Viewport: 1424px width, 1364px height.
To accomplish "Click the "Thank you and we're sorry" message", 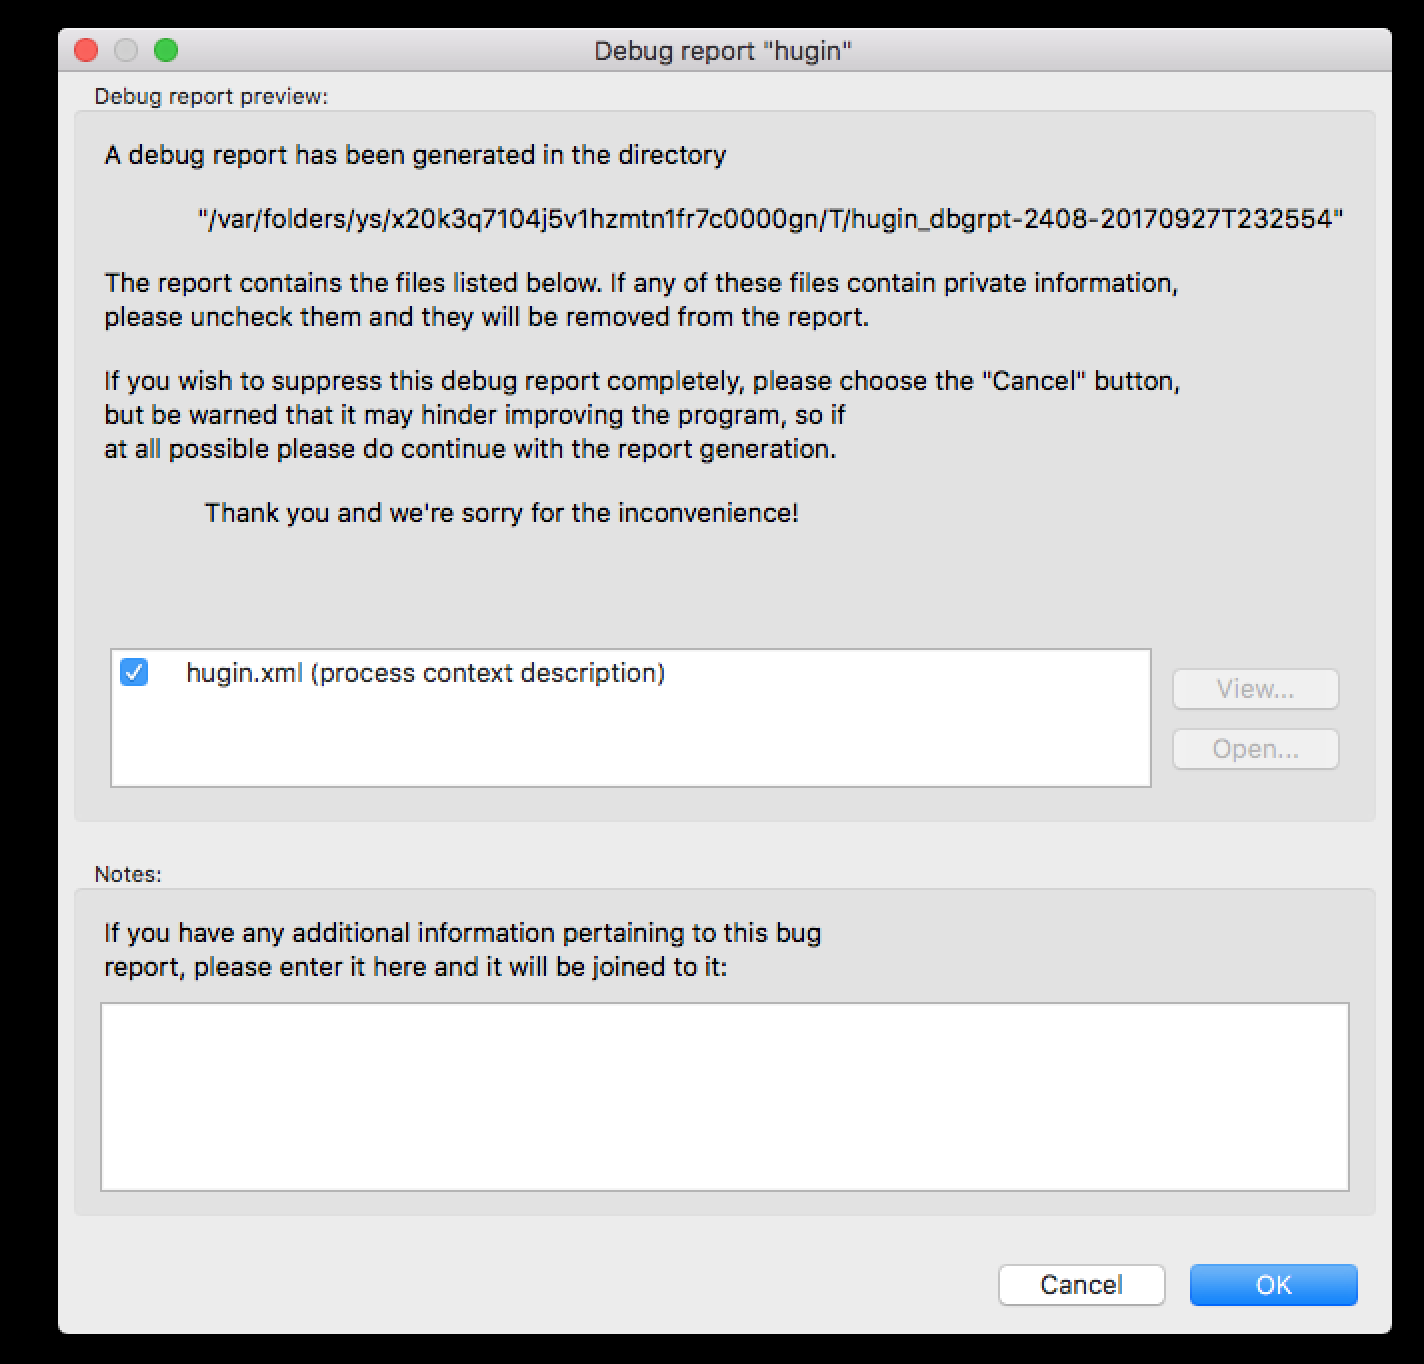I will [501, 513].
